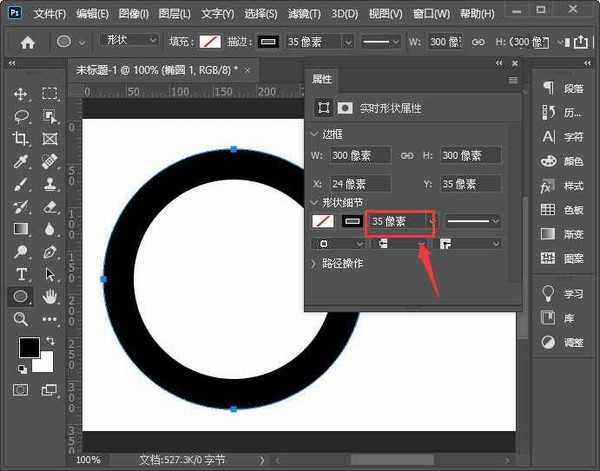Open stroke corner join dropdown in Properties
This screenshot has height=471, width=600.
pyautogui.click(x=470, y=243)
